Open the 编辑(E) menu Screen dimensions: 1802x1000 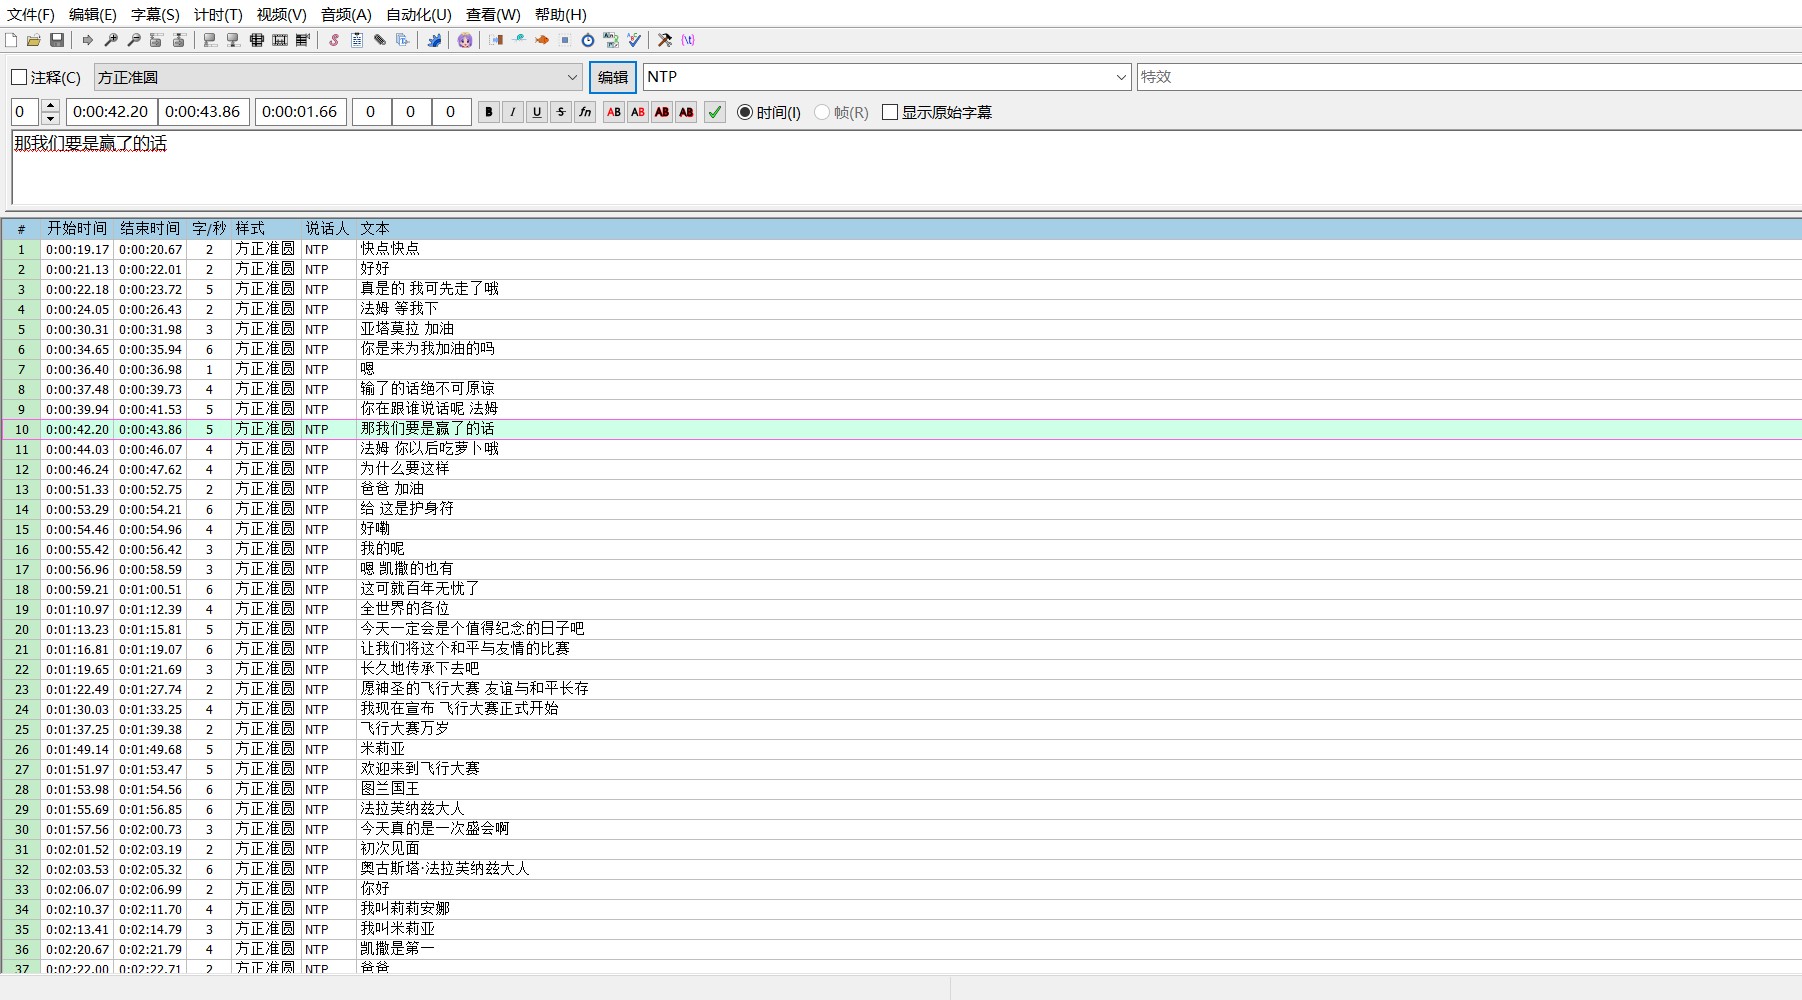point(93,15)
